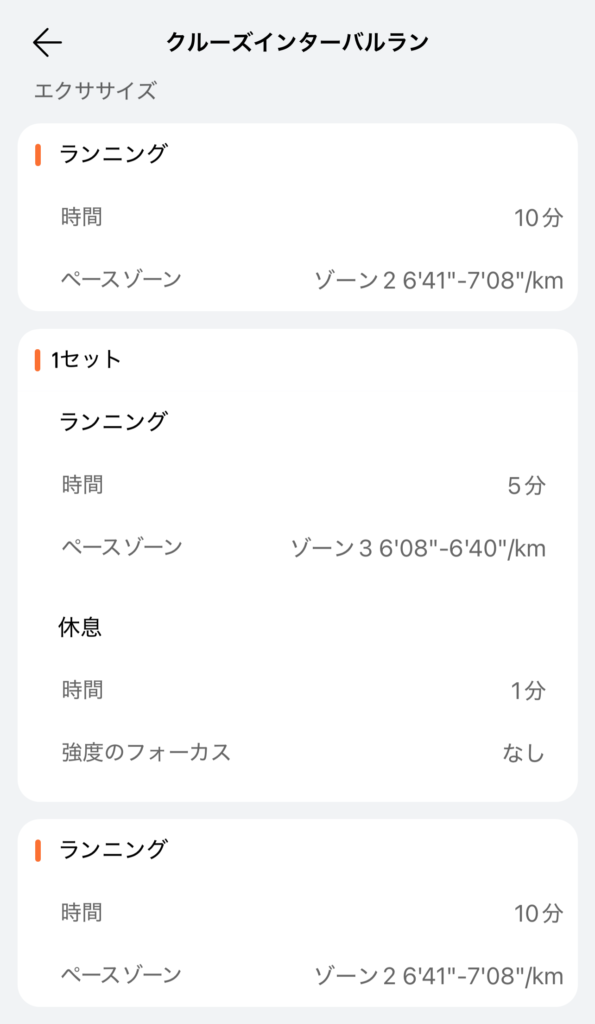Screen dimensions: 595x1024
Task: Tap the orange marker beside first ランニング
Action: (38, 155)
